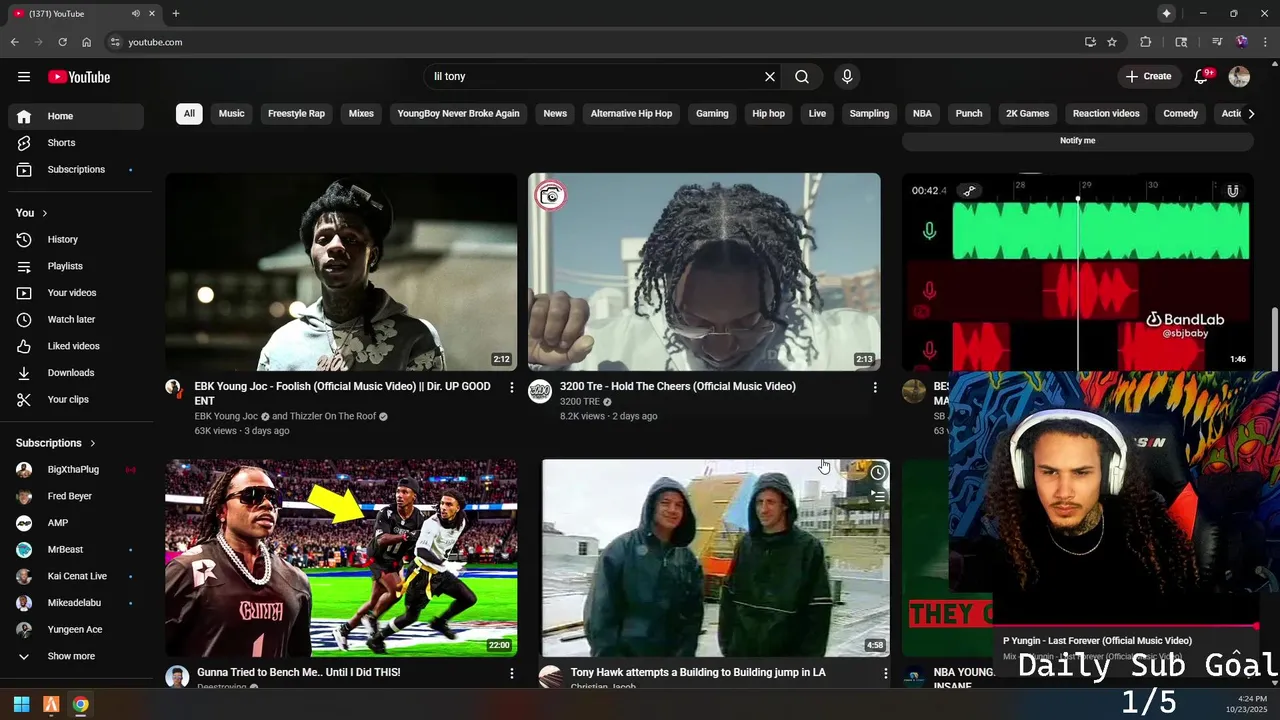Open options menu for EBK Young Joc video
This screenshot has width=1280, height=720.
click(512, 387)
